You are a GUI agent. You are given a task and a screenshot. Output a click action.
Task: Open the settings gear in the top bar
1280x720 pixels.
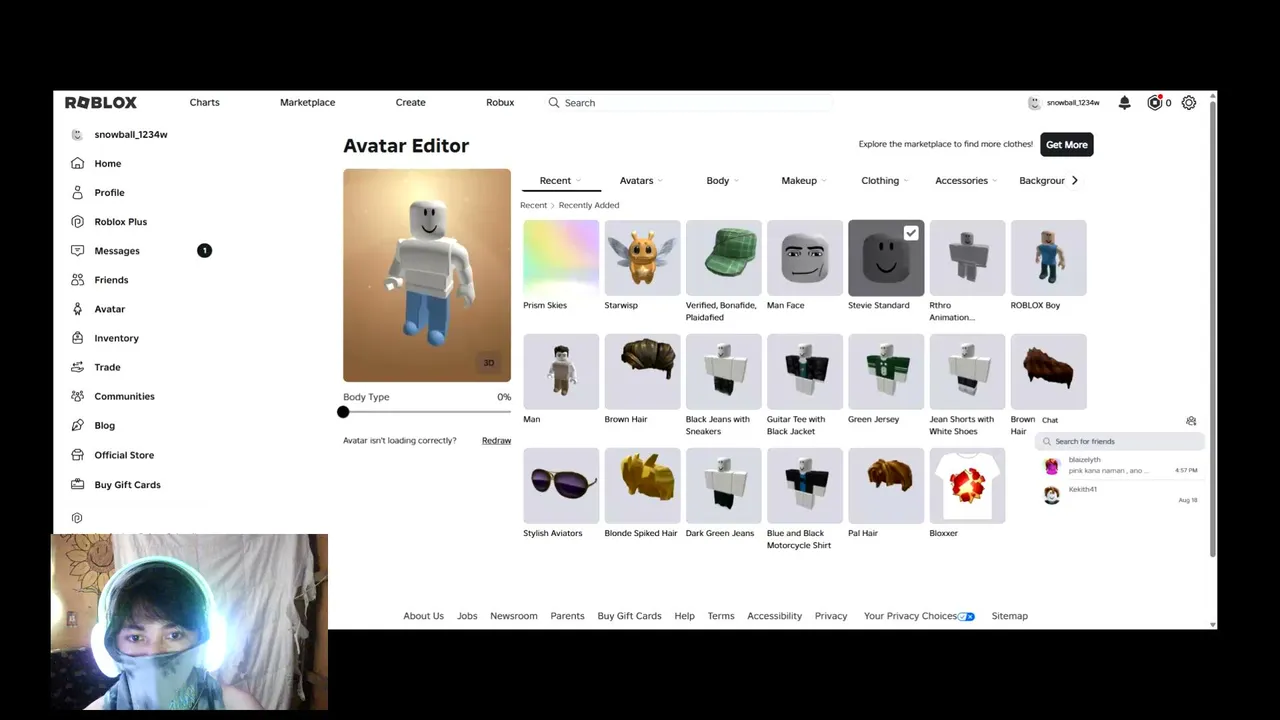(1189, 102)
